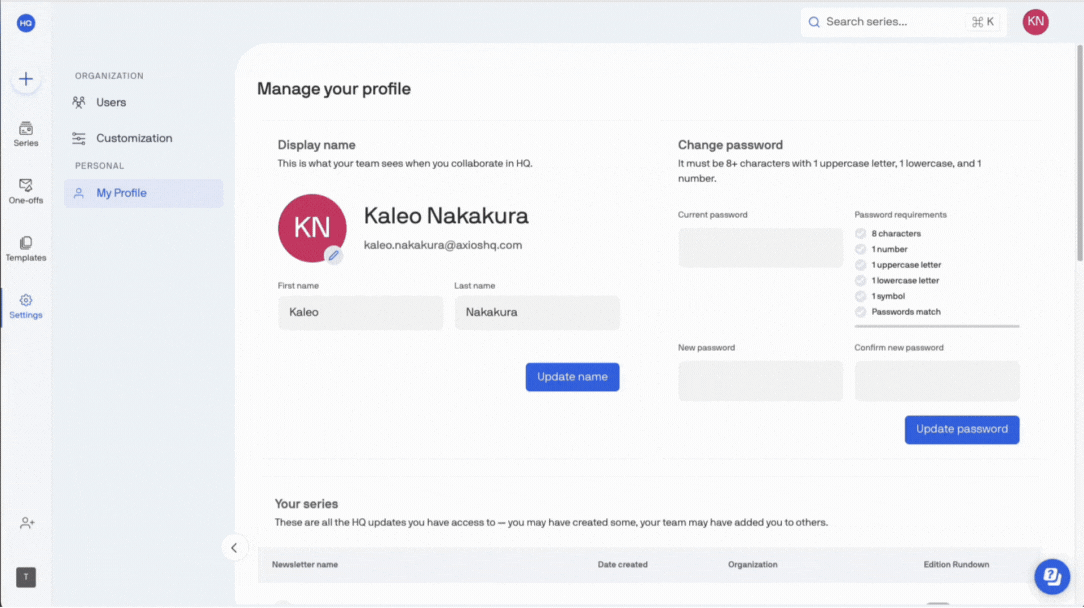Click the Update password button
This screenshot has height=608, width=1084.
(x=961, y=429)
